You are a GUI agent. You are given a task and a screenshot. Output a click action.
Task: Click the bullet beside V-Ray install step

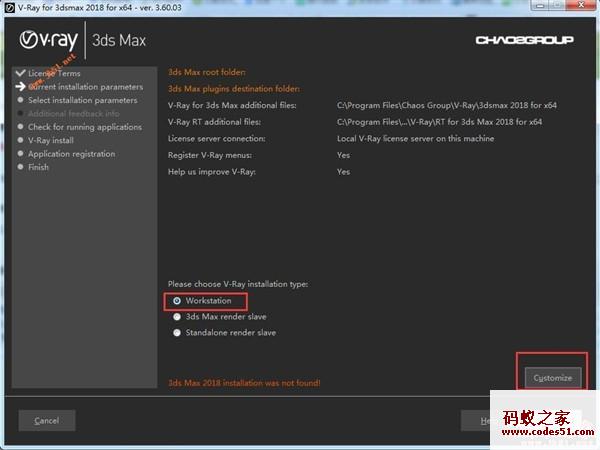click(x=20, y=141)
